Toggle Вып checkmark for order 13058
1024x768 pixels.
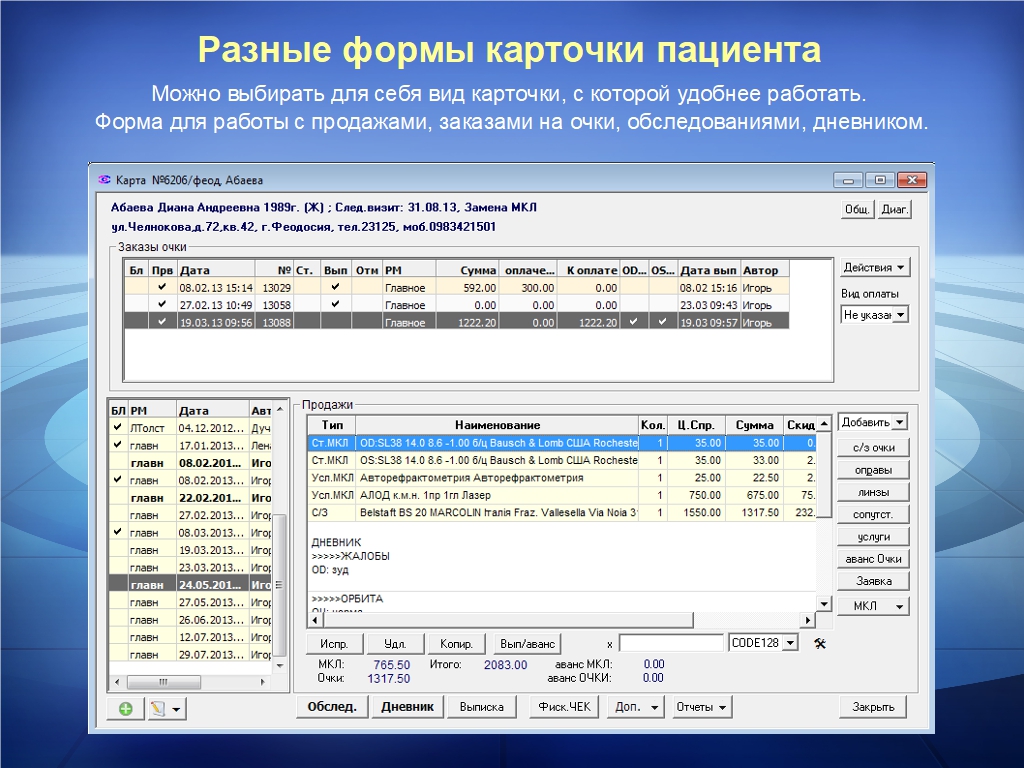click(x=336, y=305)
